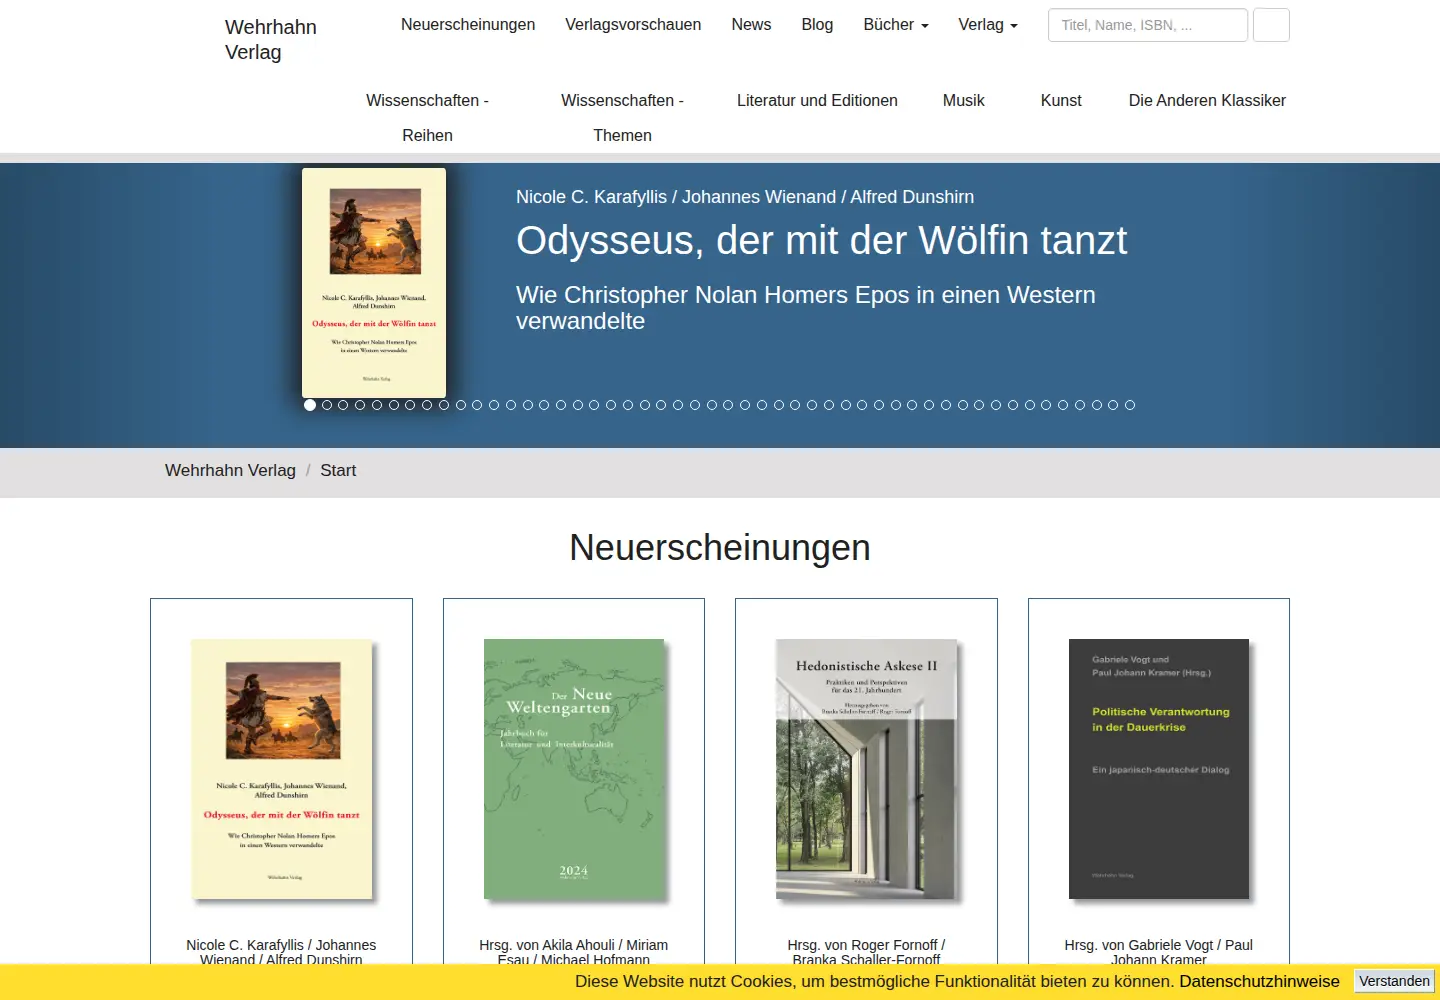Image resolution: width=1440 pixels, height=1000 pixels.
Task: Click the banner subtitle about Christopher Nolan
Action: (x=806, y=308)
